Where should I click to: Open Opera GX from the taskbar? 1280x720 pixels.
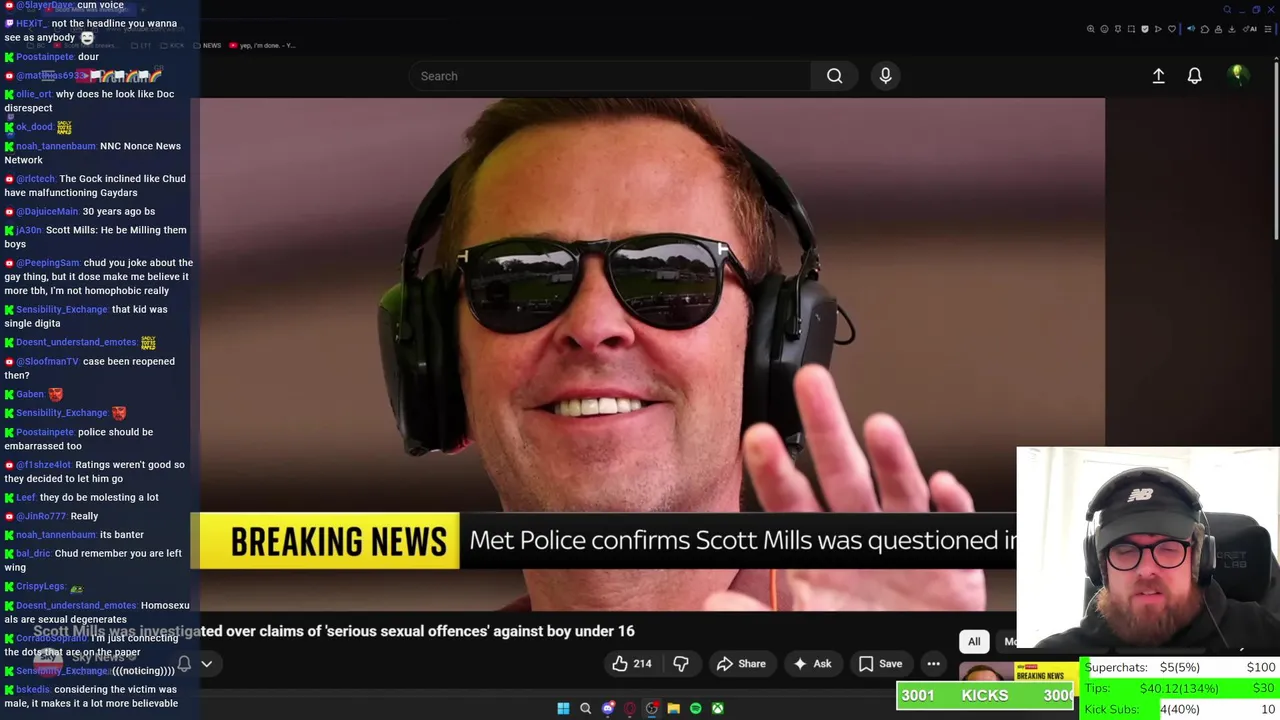(629, 708)
